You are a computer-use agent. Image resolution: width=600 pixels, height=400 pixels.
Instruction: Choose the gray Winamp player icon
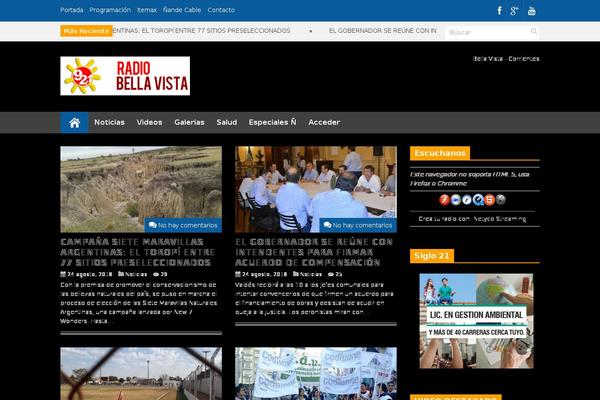tap(501, 199)
